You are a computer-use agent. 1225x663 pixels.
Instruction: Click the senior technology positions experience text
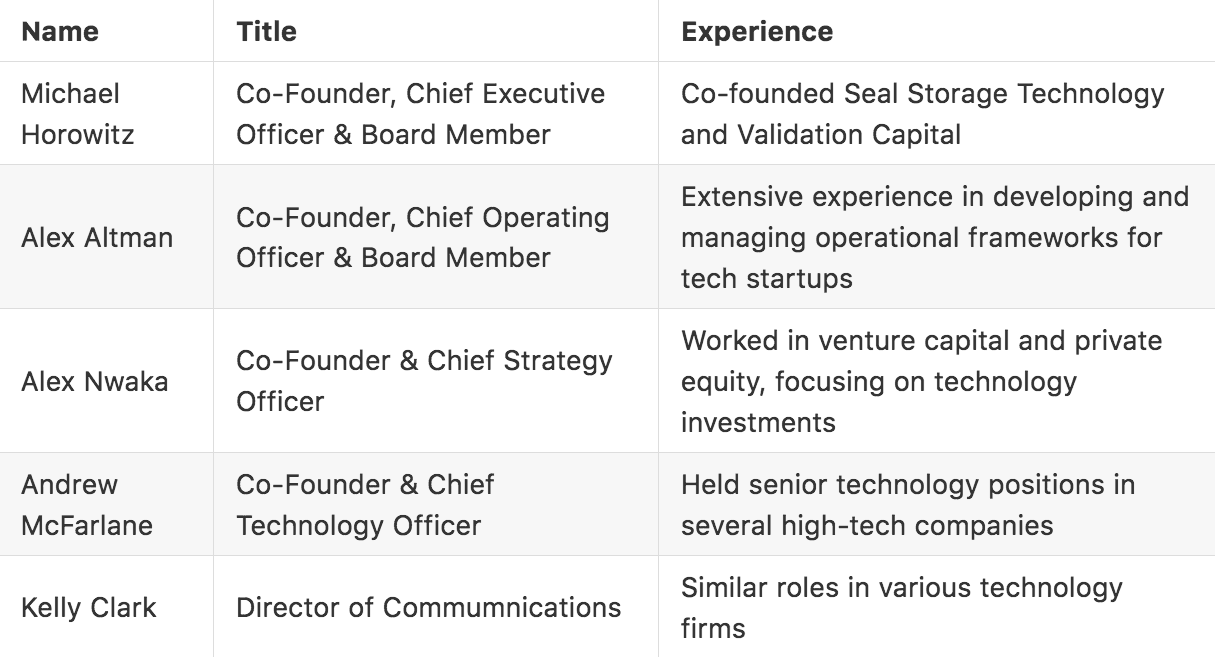point(907,485)
